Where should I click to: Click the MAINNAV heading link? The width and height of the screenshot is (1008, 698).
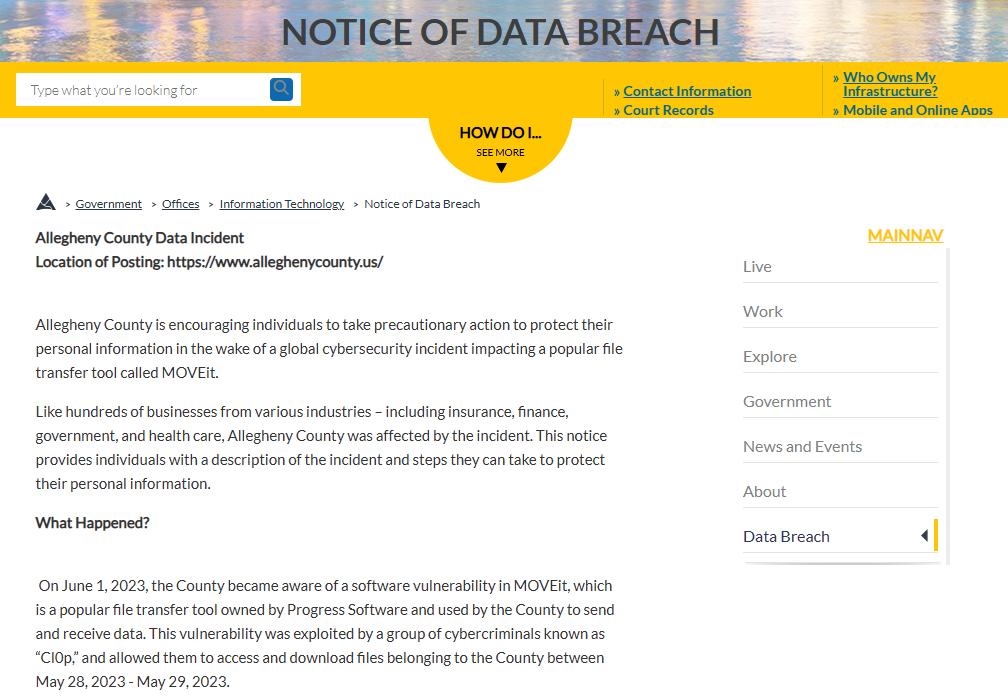pos(905,236)
